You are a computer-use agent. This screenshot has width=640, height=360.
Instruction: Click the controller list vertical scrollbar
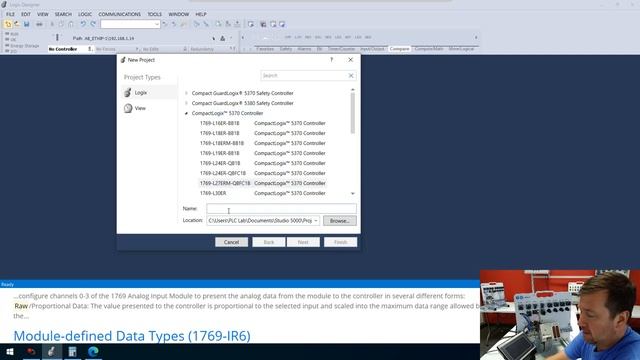pyautogui.click(x=353, y=113)
